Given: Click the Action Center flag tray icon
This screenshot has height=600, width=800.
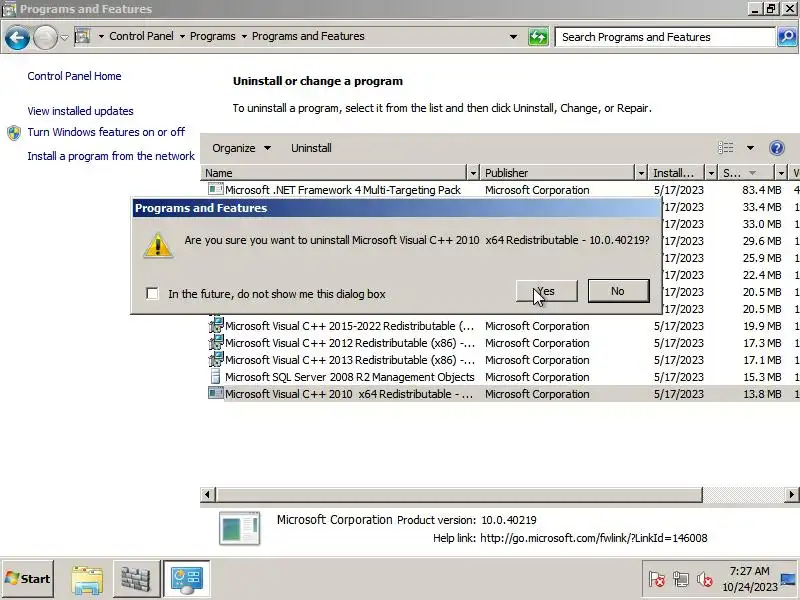Looking at the screenshot, I should pyautogui.click(x=657, y=579).
